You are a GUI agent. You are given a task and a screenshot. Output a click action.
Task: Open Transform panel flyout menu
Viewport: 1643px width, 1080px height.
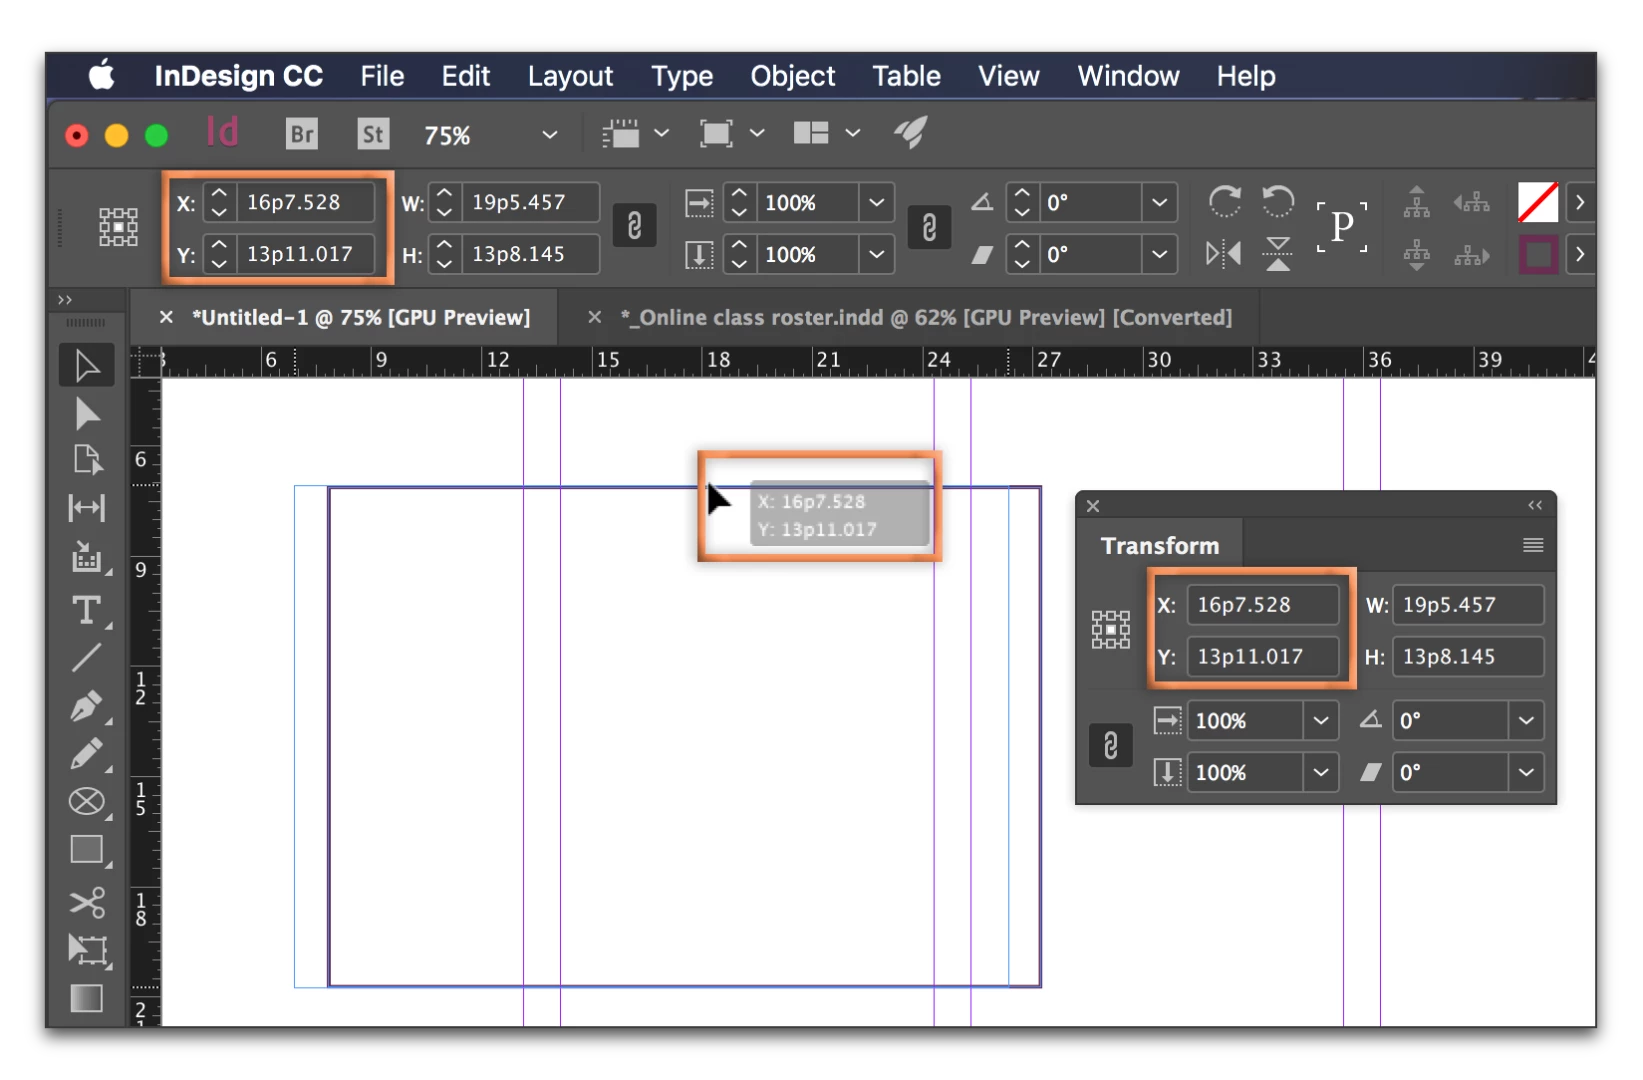[x=1532, y=545]
